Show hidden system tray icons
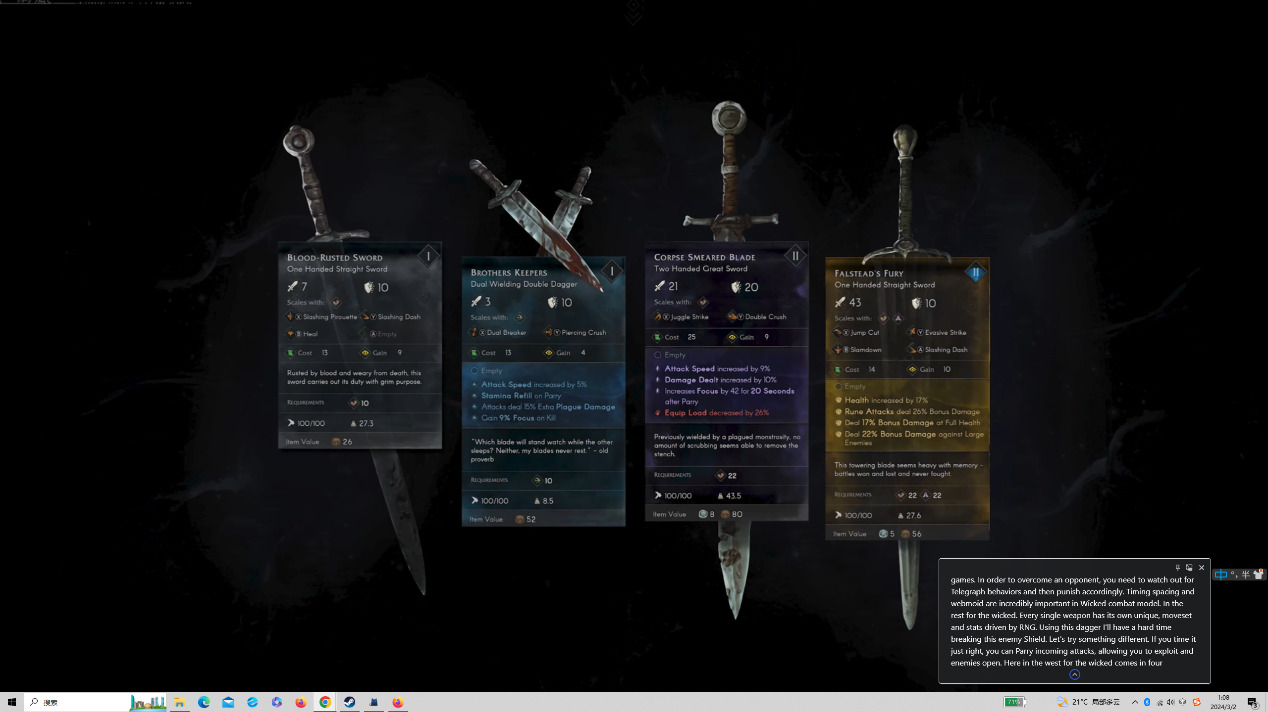The image size is (1268, 712). (1134, 702)
